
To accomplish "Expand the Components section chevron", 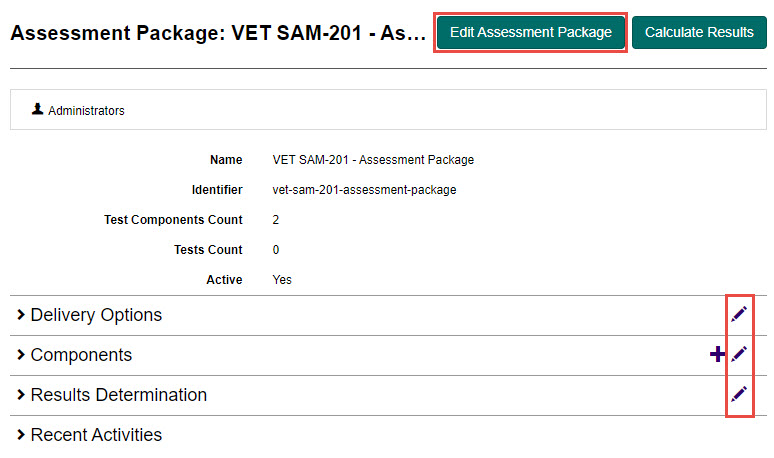I will click(x=21, y=355).
